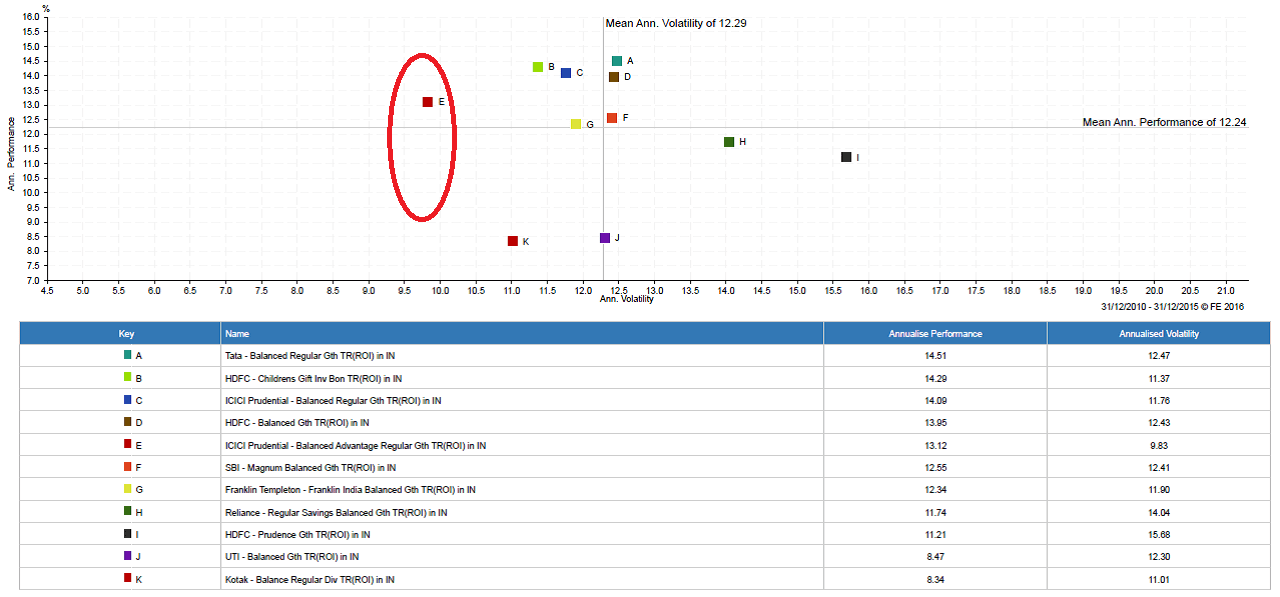Select the orange-red marker F on the chart
The height and width of the screenshot is (597, 1280).
(612, 118)
